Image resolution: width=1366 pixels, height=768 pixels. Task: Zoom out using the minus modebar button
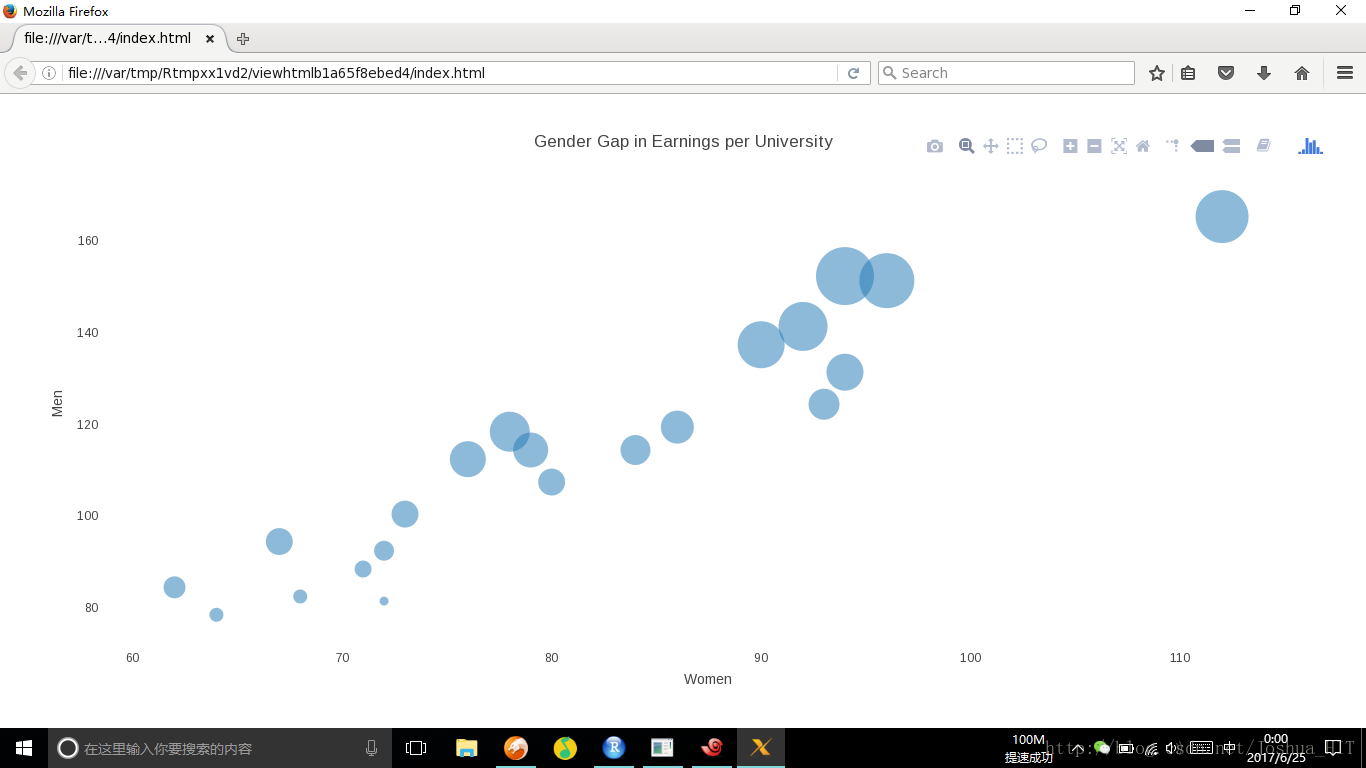click(1094, 146)
